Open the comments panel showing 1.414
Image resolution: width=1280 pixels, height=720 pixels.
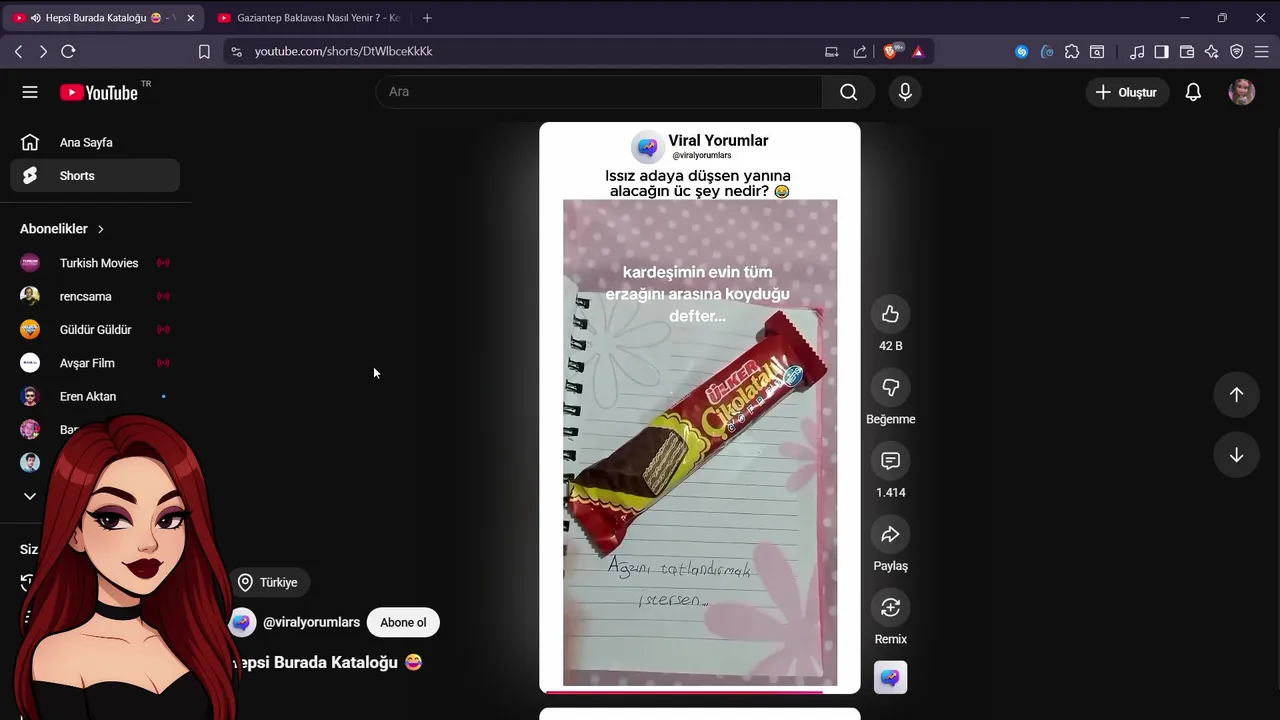(890, 461)
